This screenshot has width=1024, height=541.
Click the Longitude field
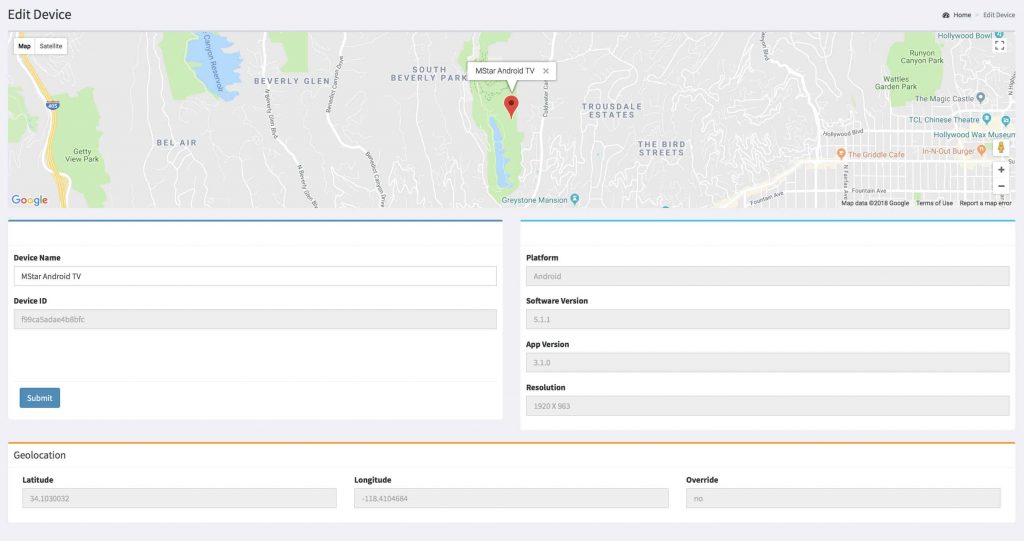tap(511, 498)
